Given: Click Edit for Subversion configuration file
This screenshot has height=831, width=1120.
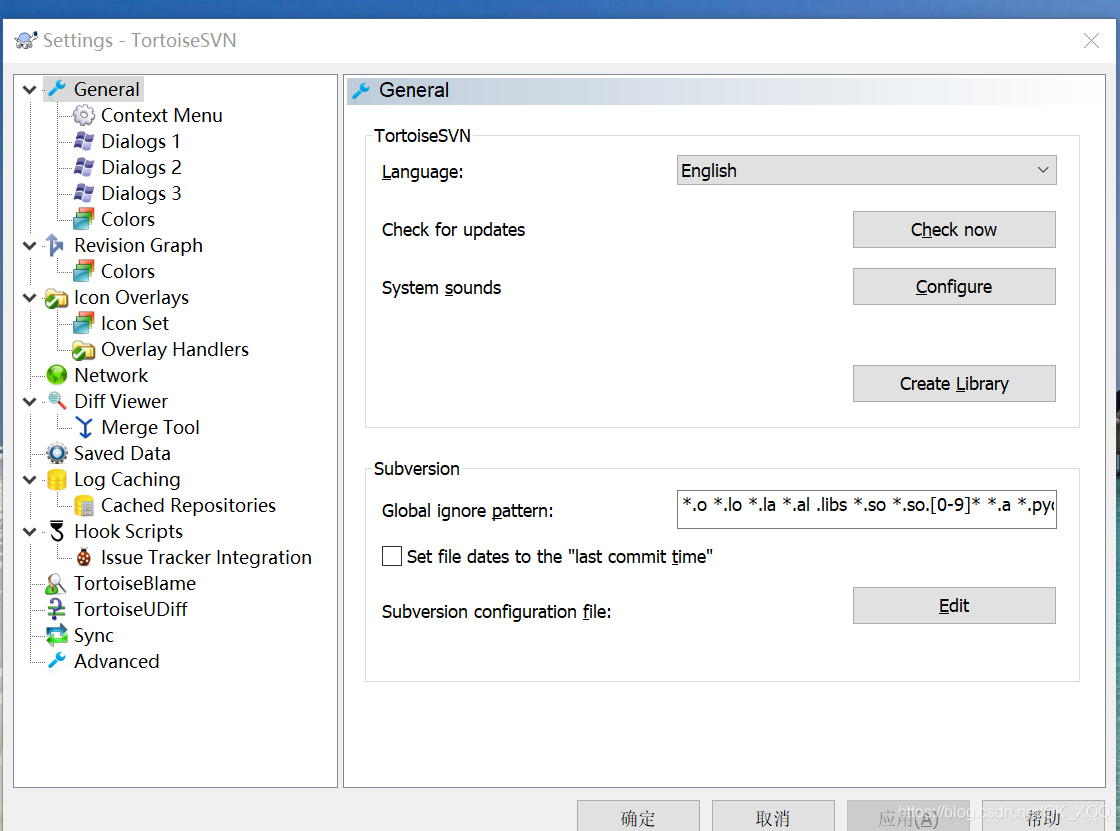Looking at the screenshot, I should 954,605.
